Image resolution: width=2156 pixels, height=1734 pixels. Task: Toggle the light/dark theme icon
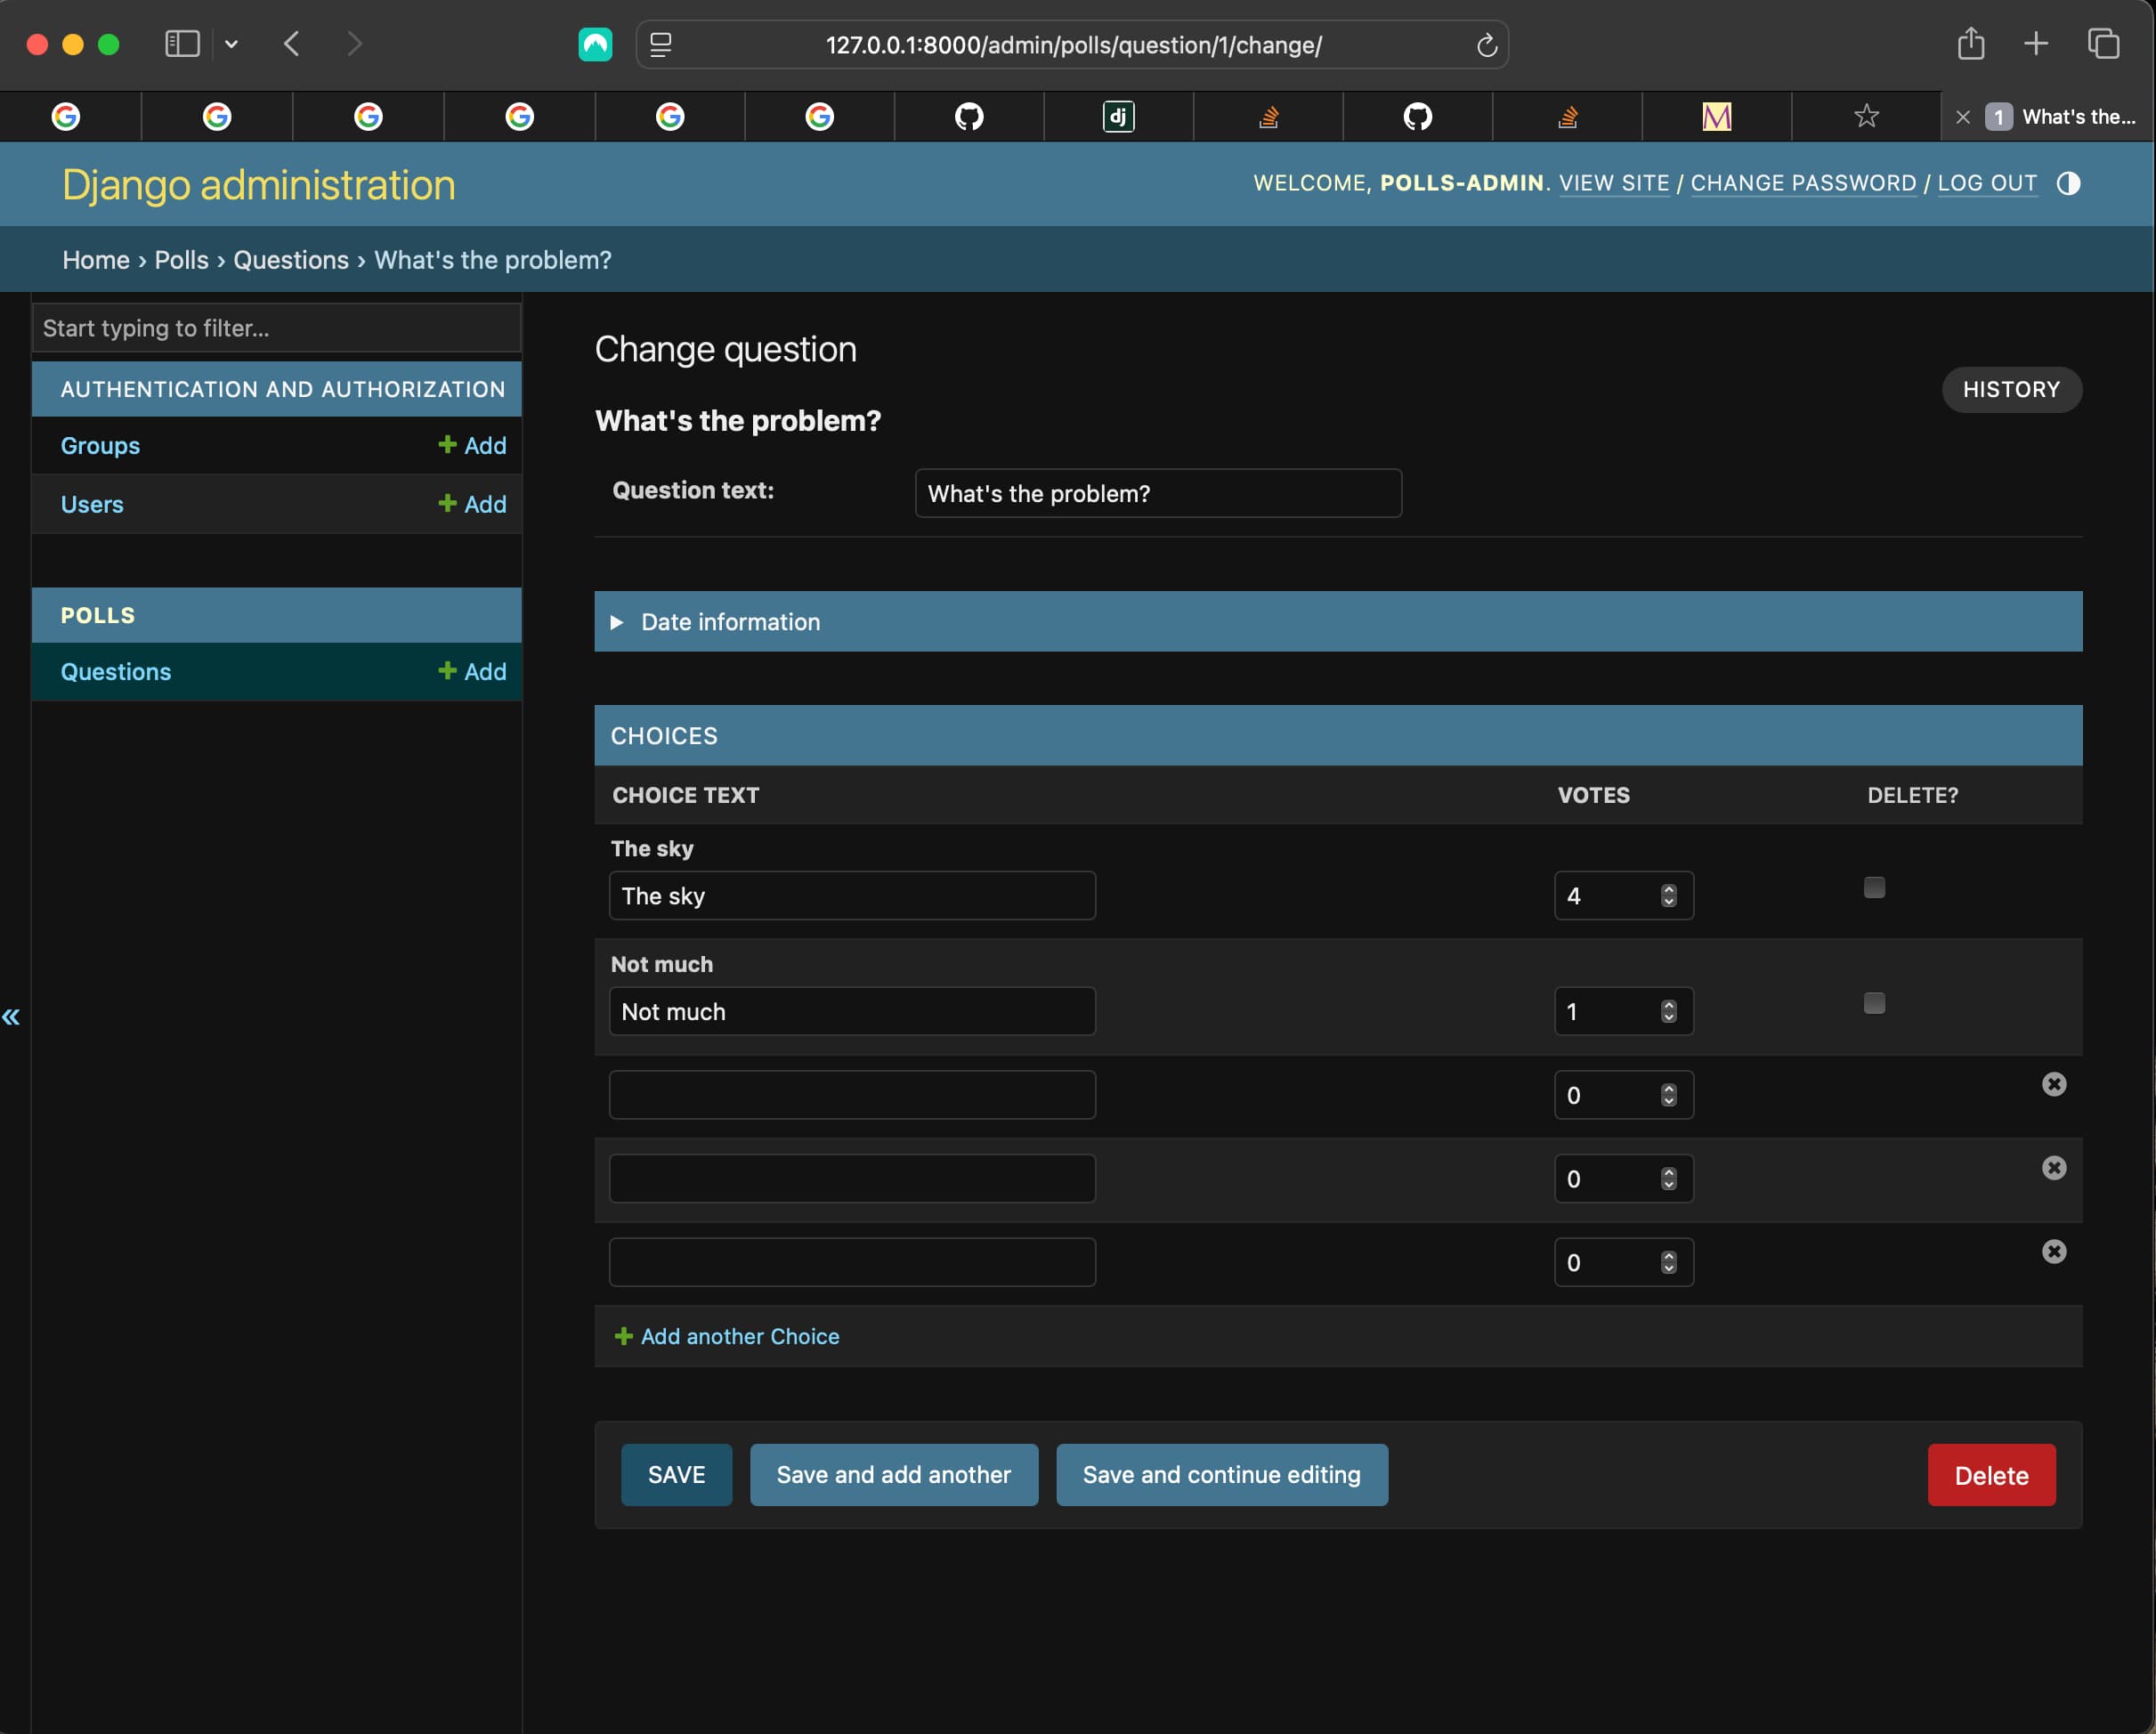pos(2068,183)
